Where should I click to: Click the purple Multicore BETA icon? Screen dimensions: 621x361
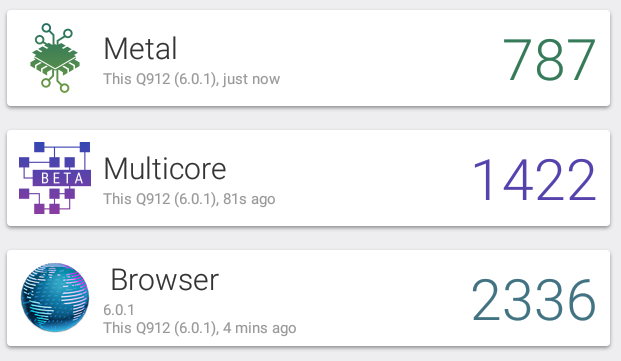55,178
